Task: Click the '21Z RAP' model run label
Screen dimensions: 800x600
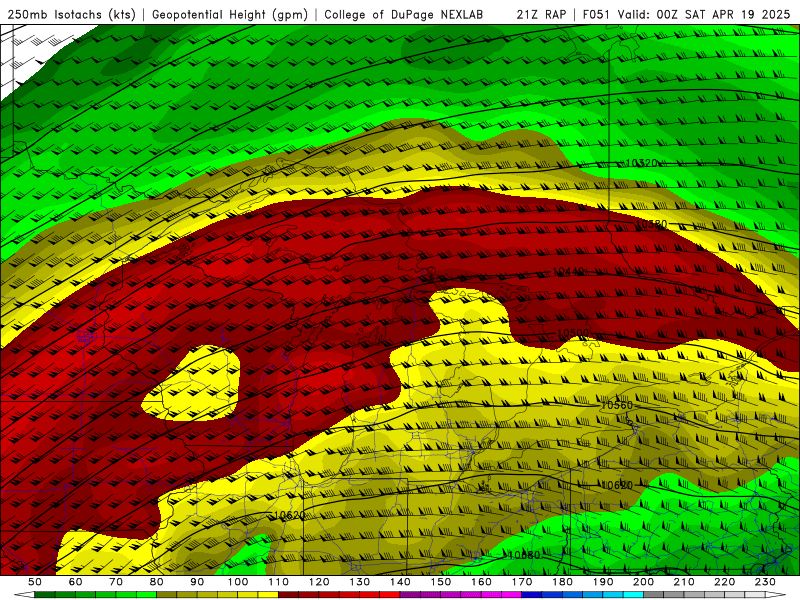Action: pyautogui.click(x=541, y=15)
